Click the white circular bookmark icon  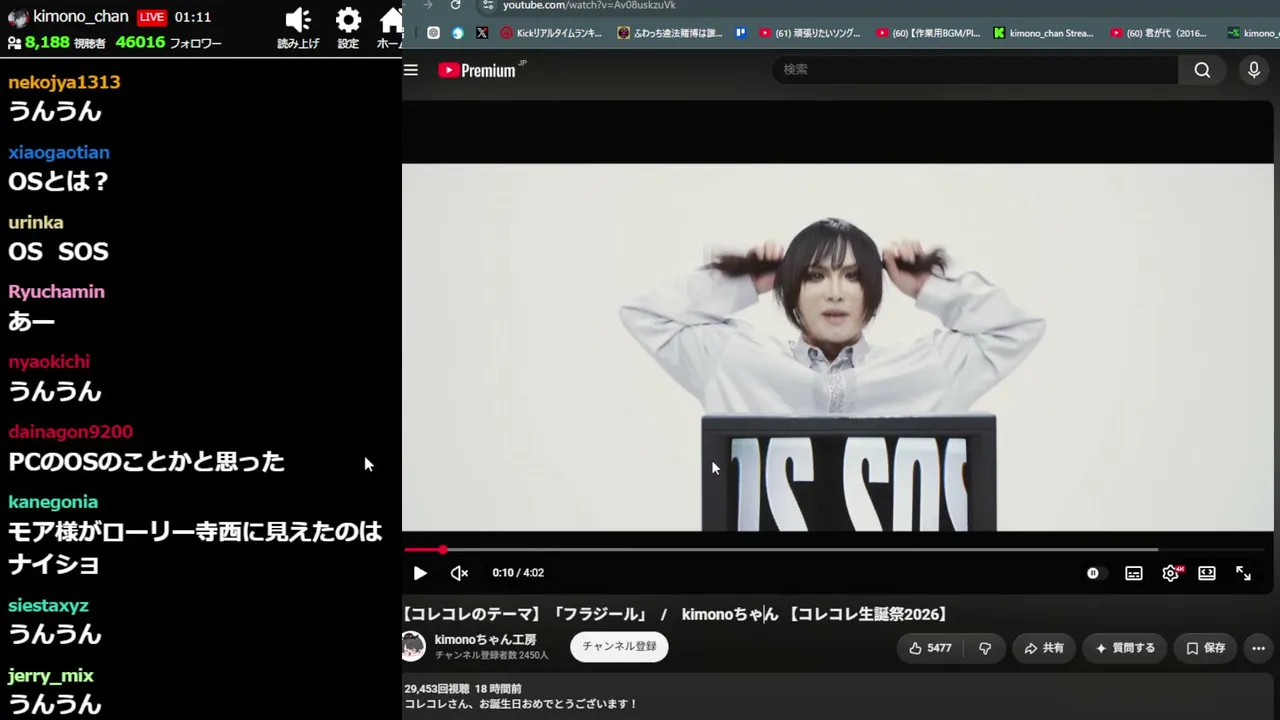(433, 33)
